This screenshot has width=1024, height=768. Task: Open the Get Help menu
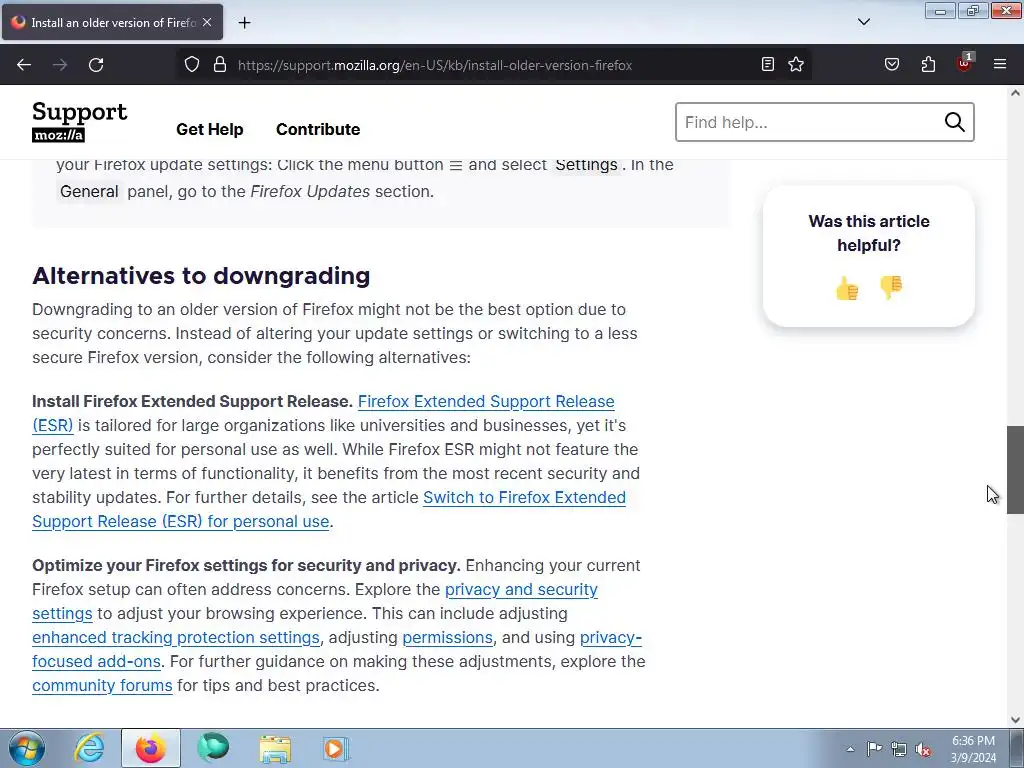[x=210, y=129]
